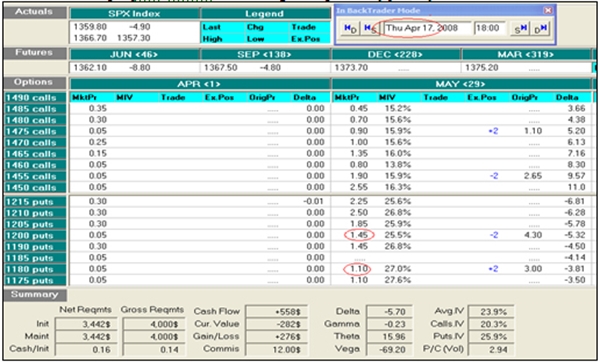Select the 1200 puts row header

[x=35, y=235]
